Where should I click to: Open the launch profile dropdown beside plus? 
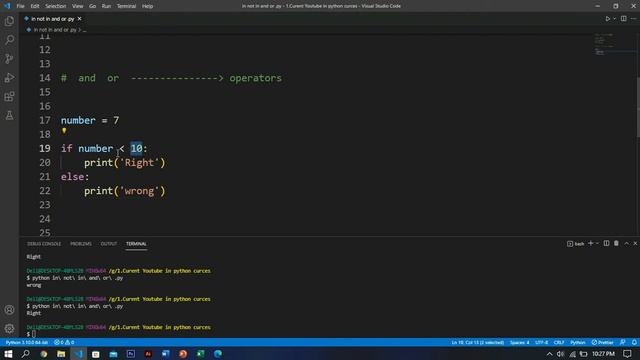click(x=598, y=243)
